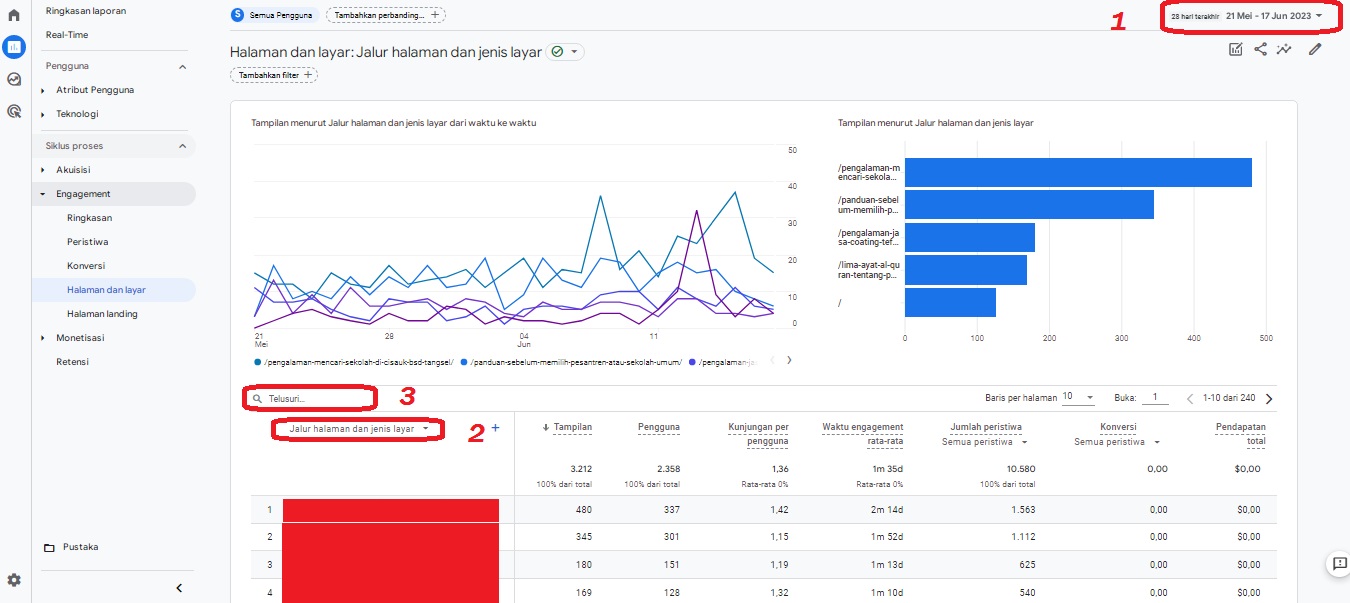Go to next page of table results
The image size is (1350, 603).
(1269, 398)
